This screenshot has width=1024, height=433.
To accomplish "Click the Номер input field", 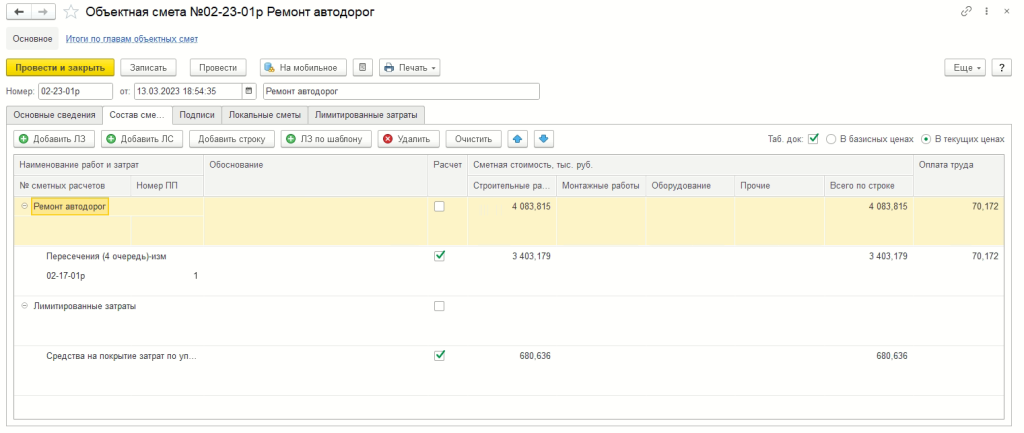I will (x=77, y=91).
